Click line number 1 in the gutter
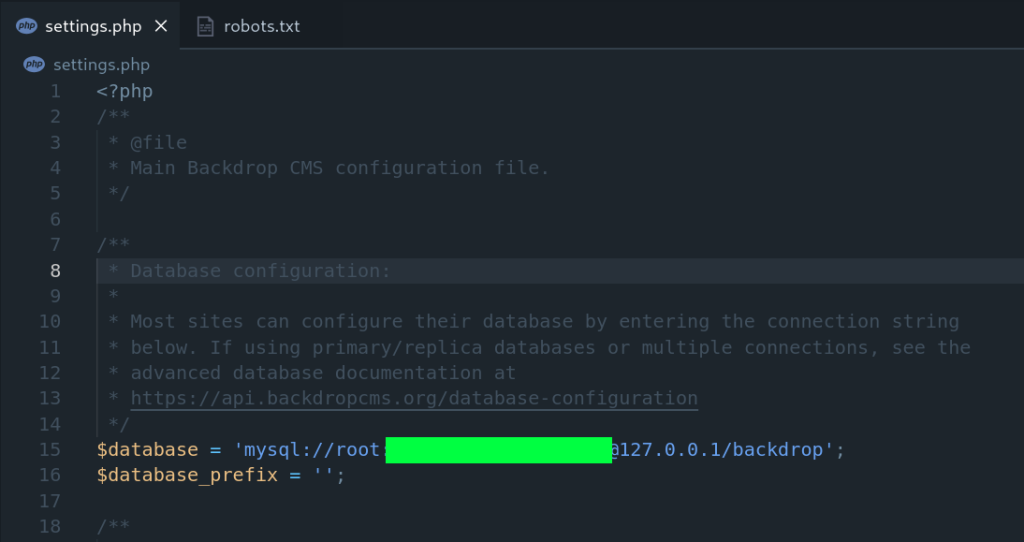The width and height of the screenshot is (1024, 542). (55, 91)
